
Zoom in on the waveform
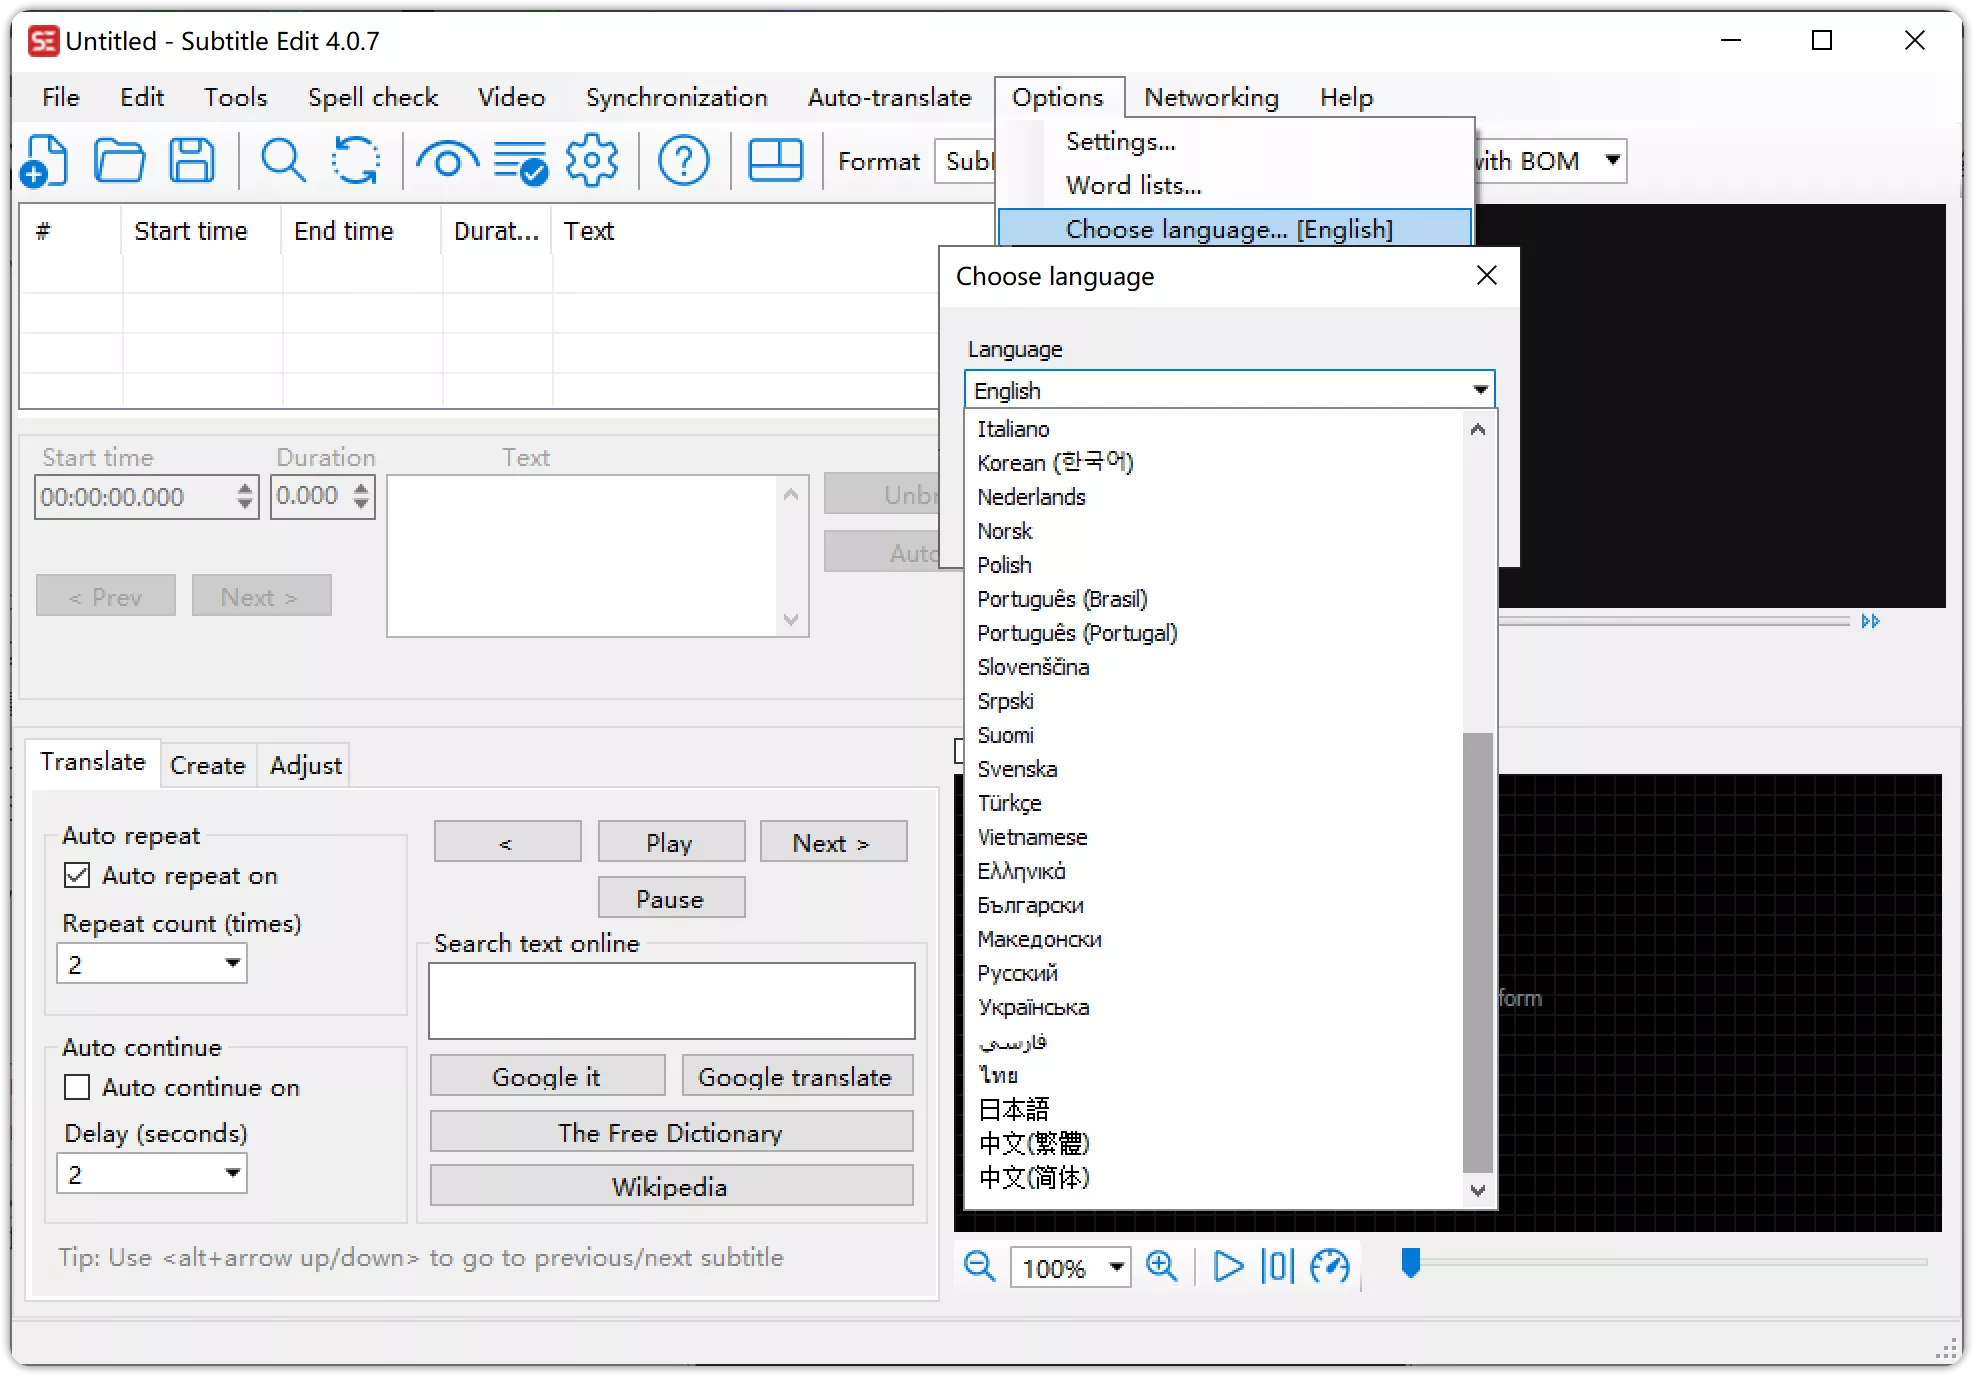[x=1161, y=1267]
